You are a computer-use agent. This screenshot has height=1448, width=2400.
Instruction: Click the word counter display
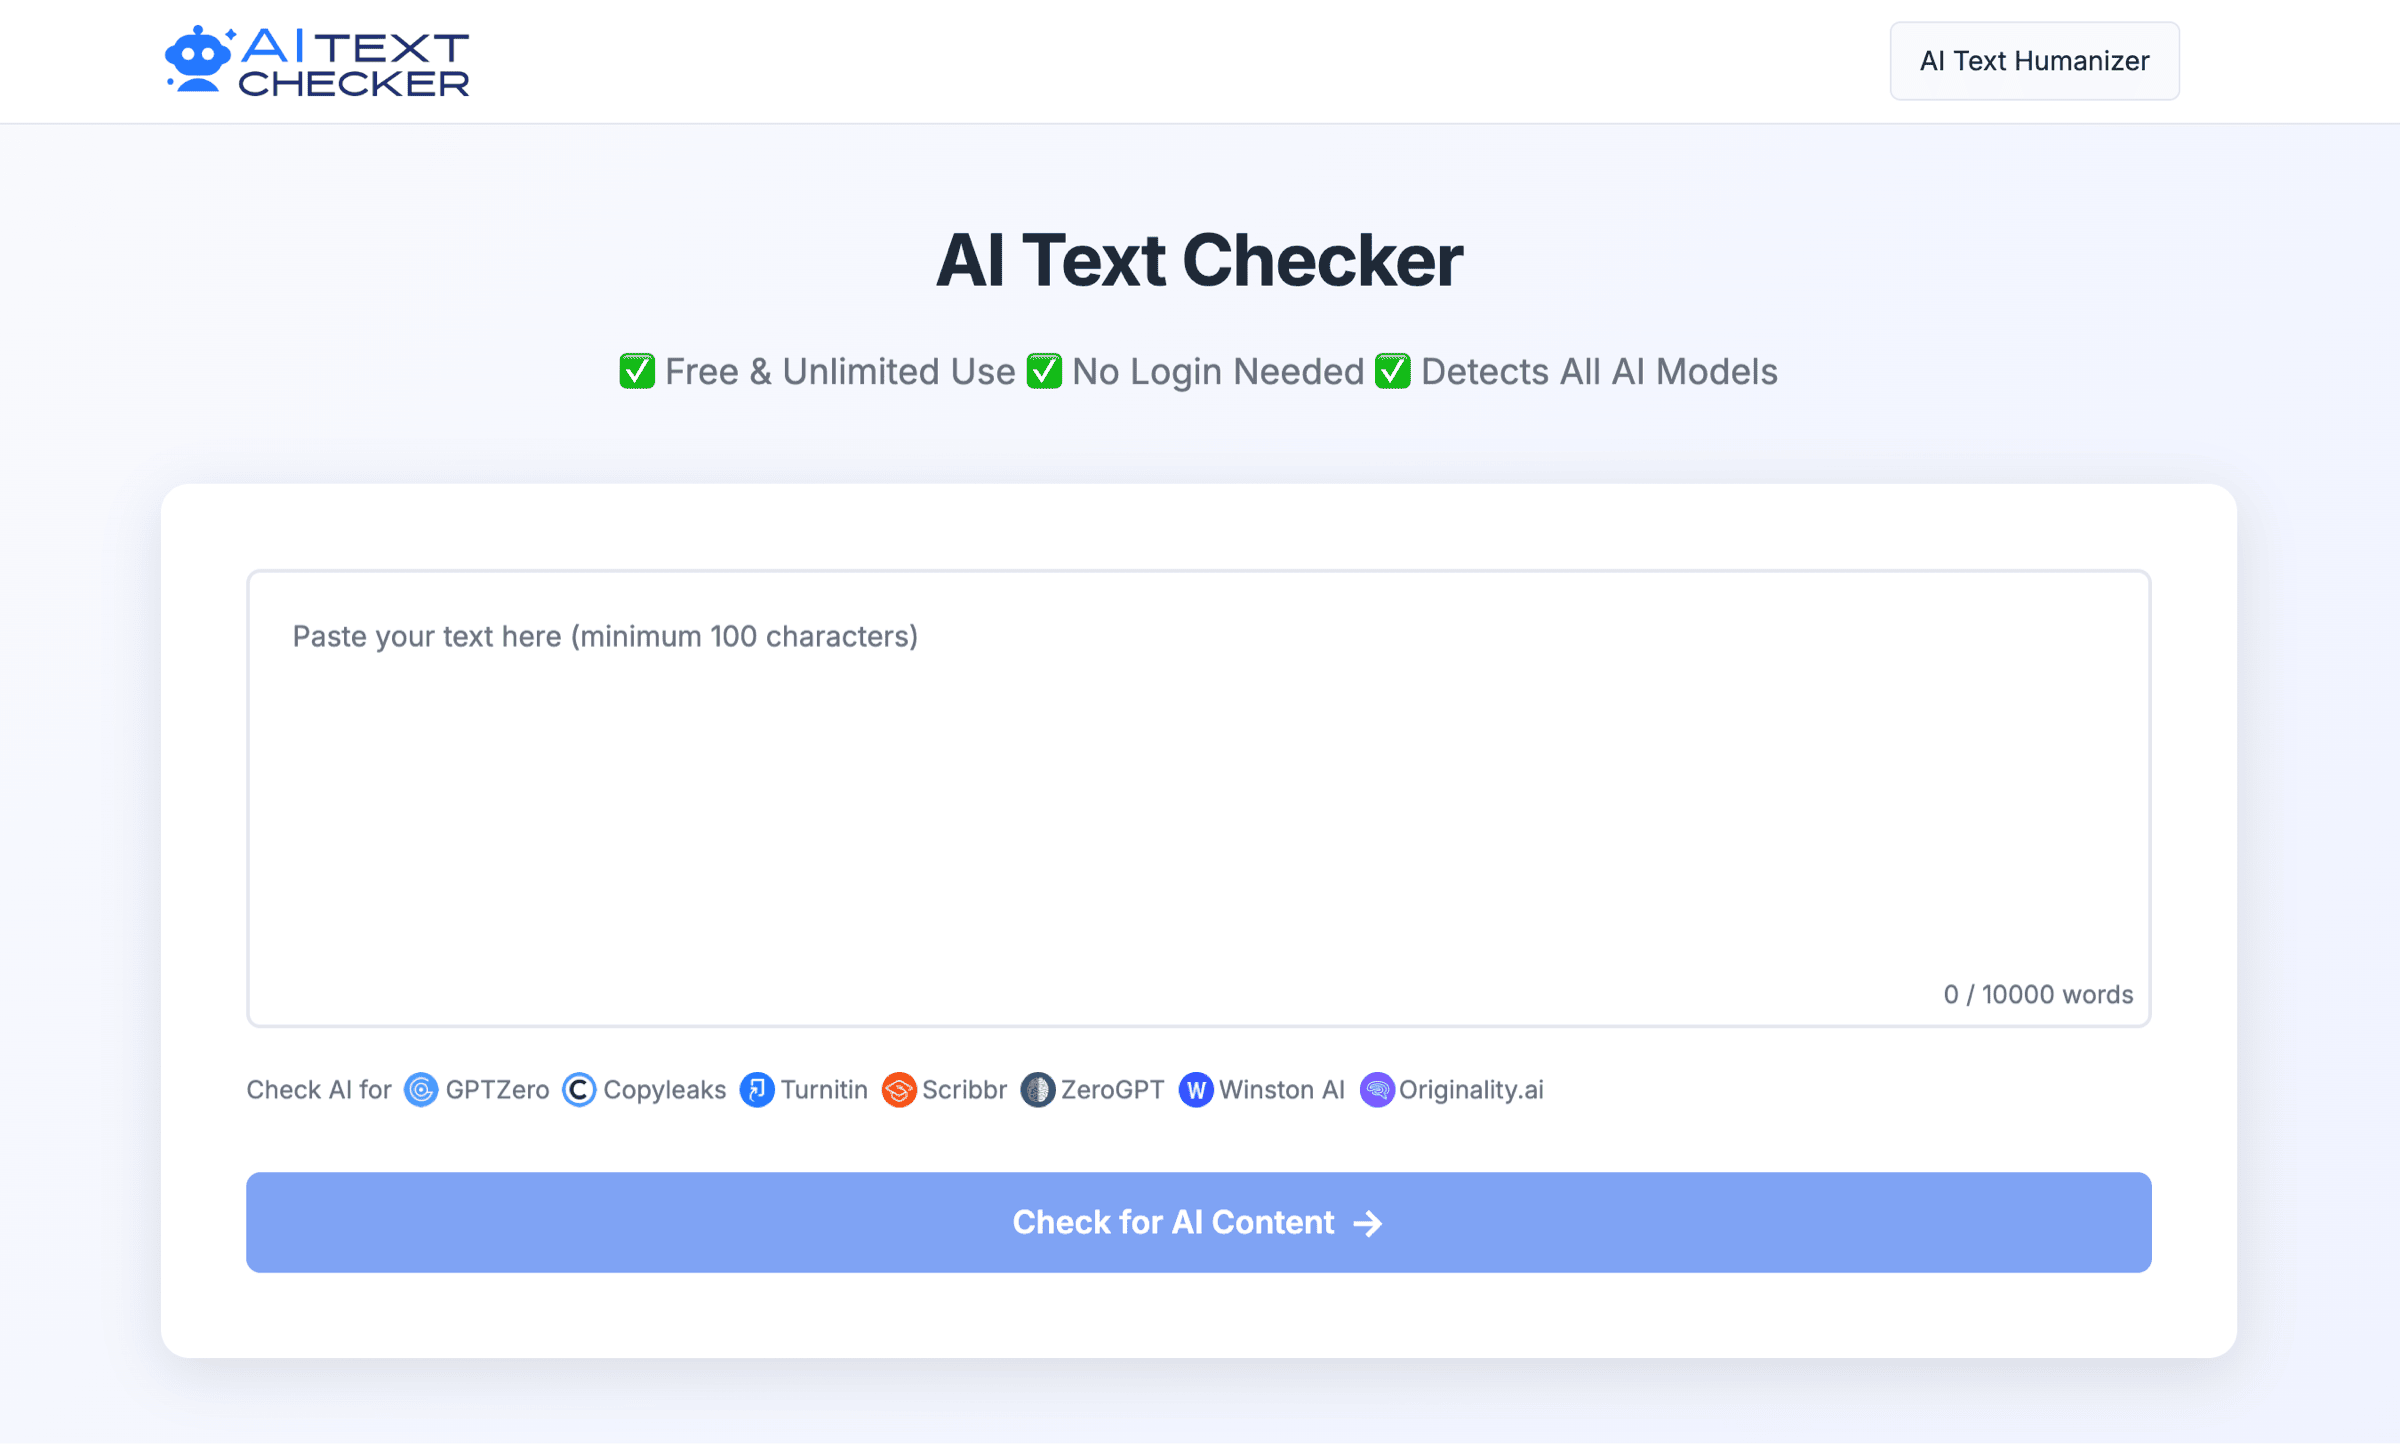tap(2037, 994)
